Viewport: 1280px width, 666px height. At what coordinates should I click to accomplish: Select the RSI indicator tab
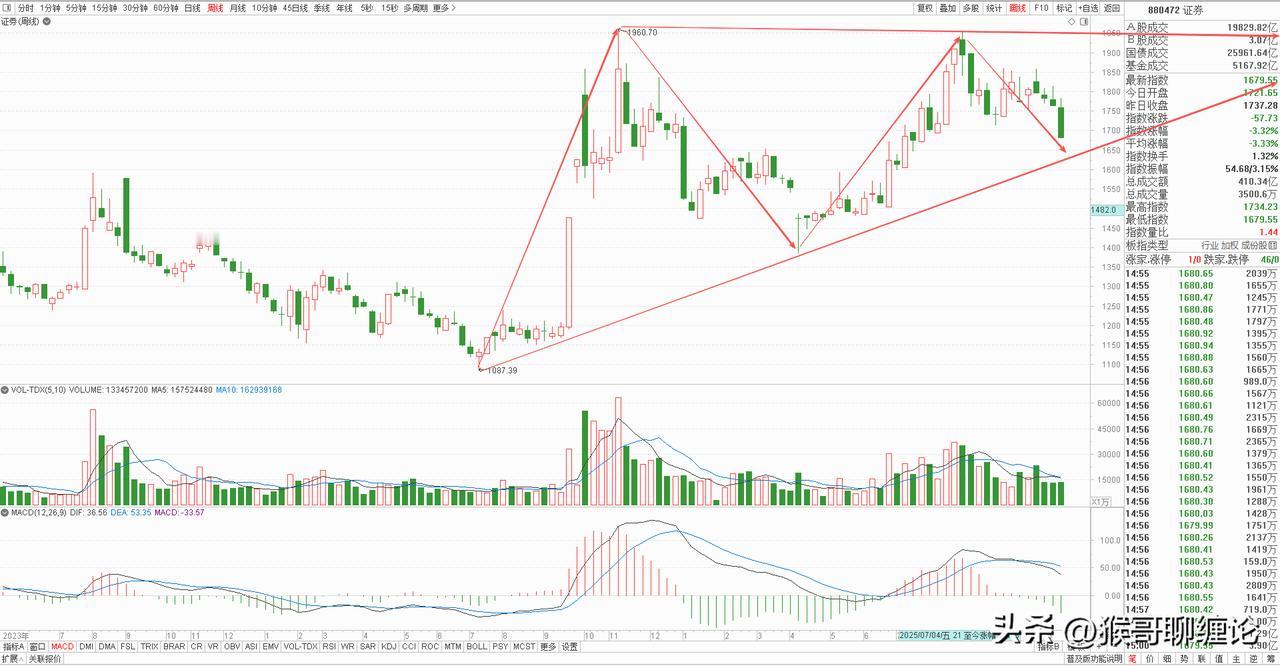point(329,646)
